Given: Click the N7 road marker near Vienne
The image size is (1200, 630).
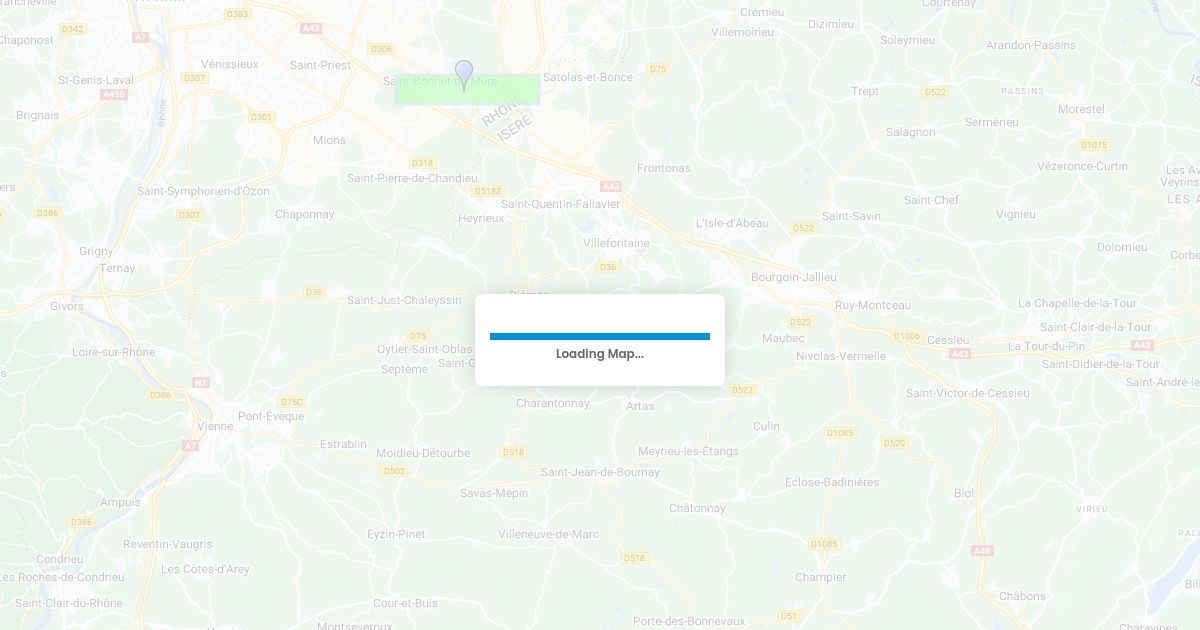Looking at the screenshot, I should (x=201, y=382).
